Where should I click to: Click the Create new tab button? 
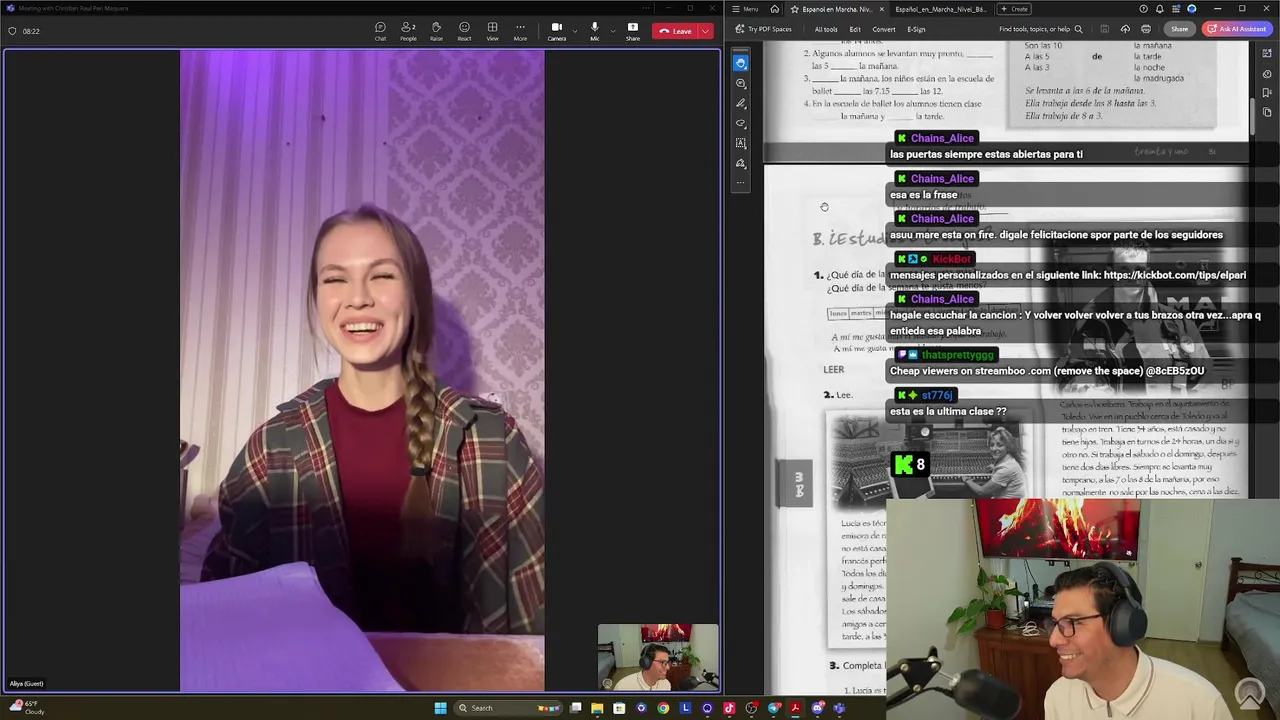point(1015,9)
